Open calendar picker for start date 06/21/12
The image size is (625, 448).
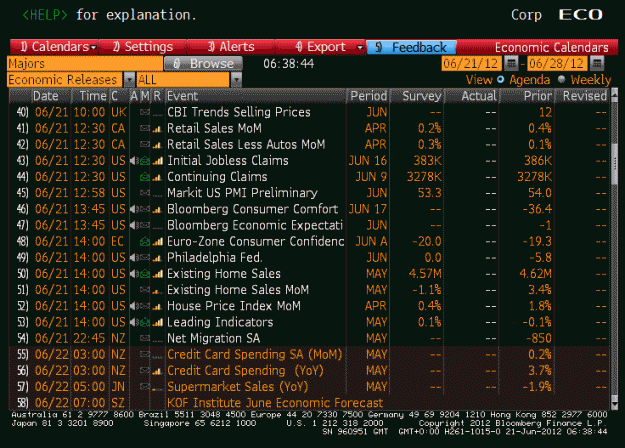click(511, 63)
